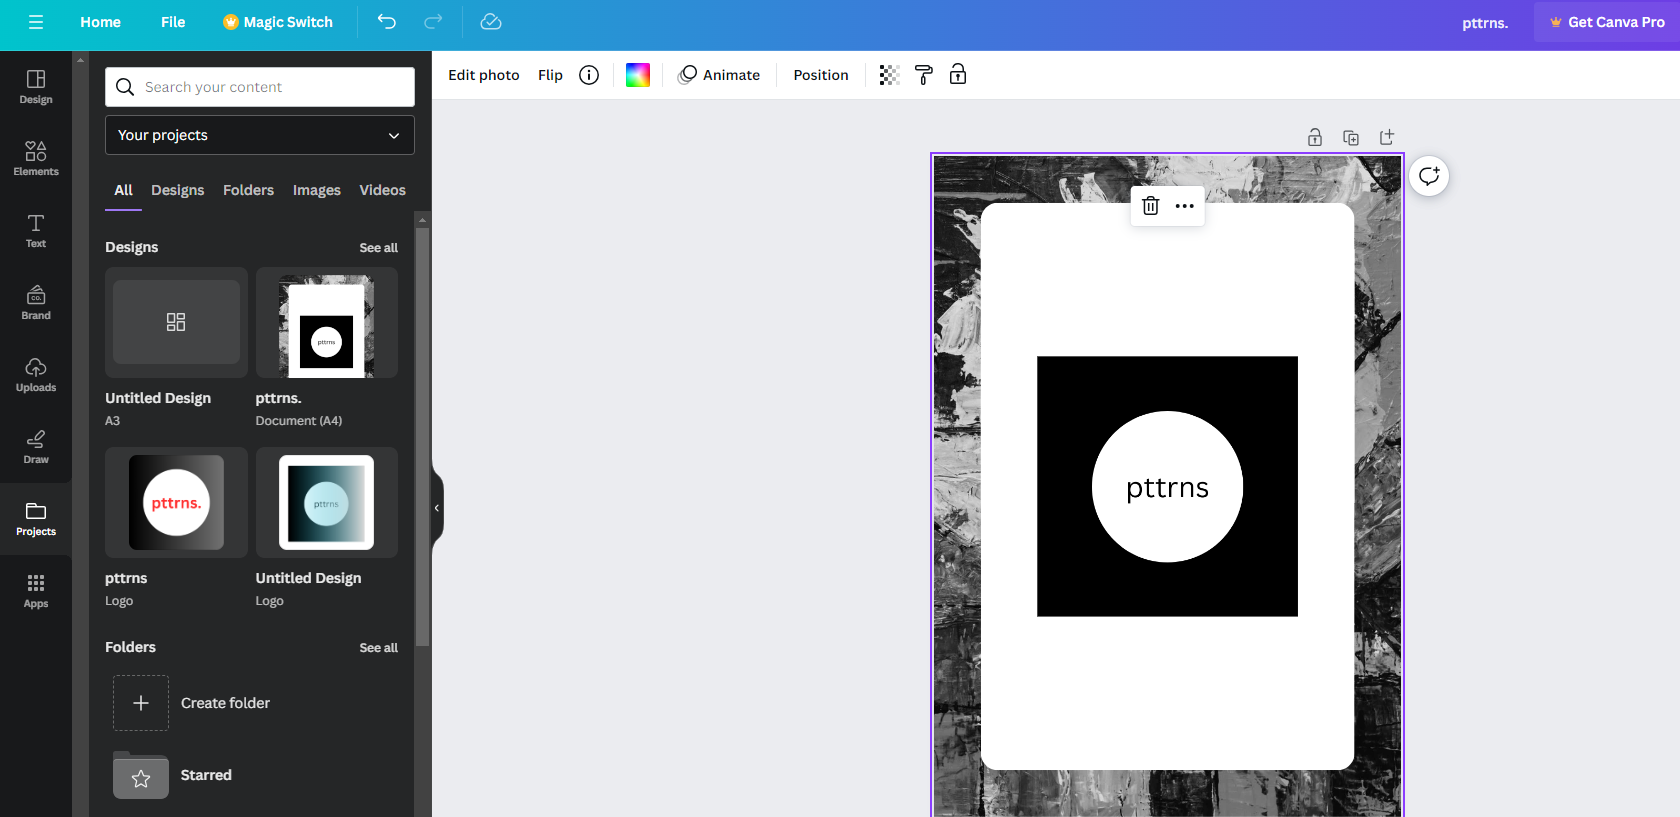This screenshot has width=1680, height=817.
Task: Open the hamburger main menu
Action: tap(36, 22)
